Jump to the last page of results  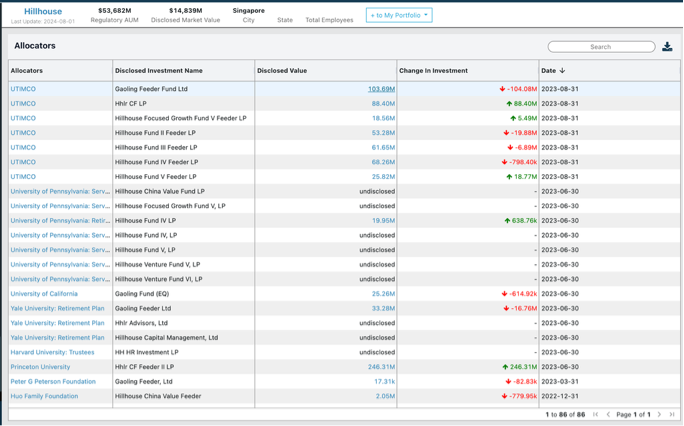672,414
